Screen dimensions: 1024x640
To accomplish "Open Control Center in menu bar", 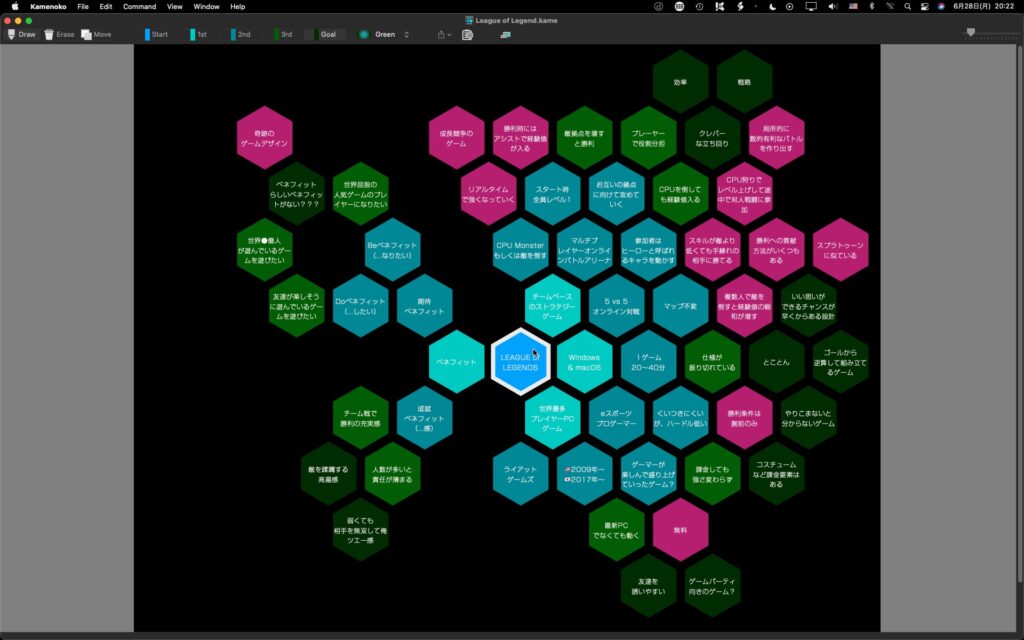I will click(925, 7).
